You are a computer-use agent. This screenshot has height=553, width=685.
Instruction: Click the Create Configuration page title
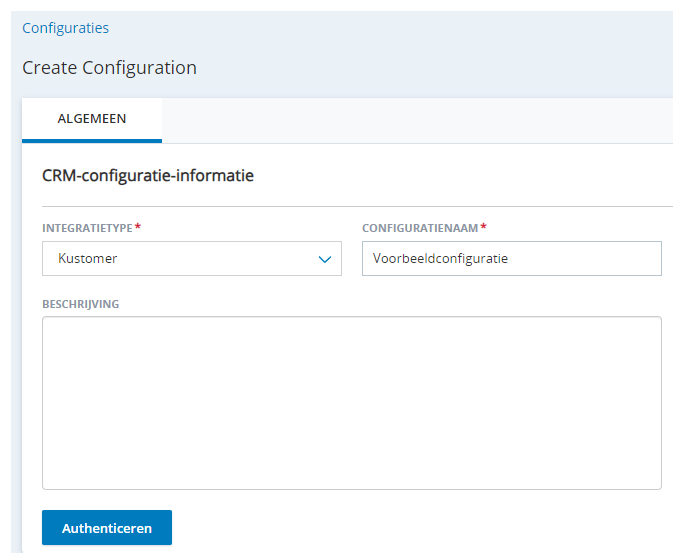point(109,68)
